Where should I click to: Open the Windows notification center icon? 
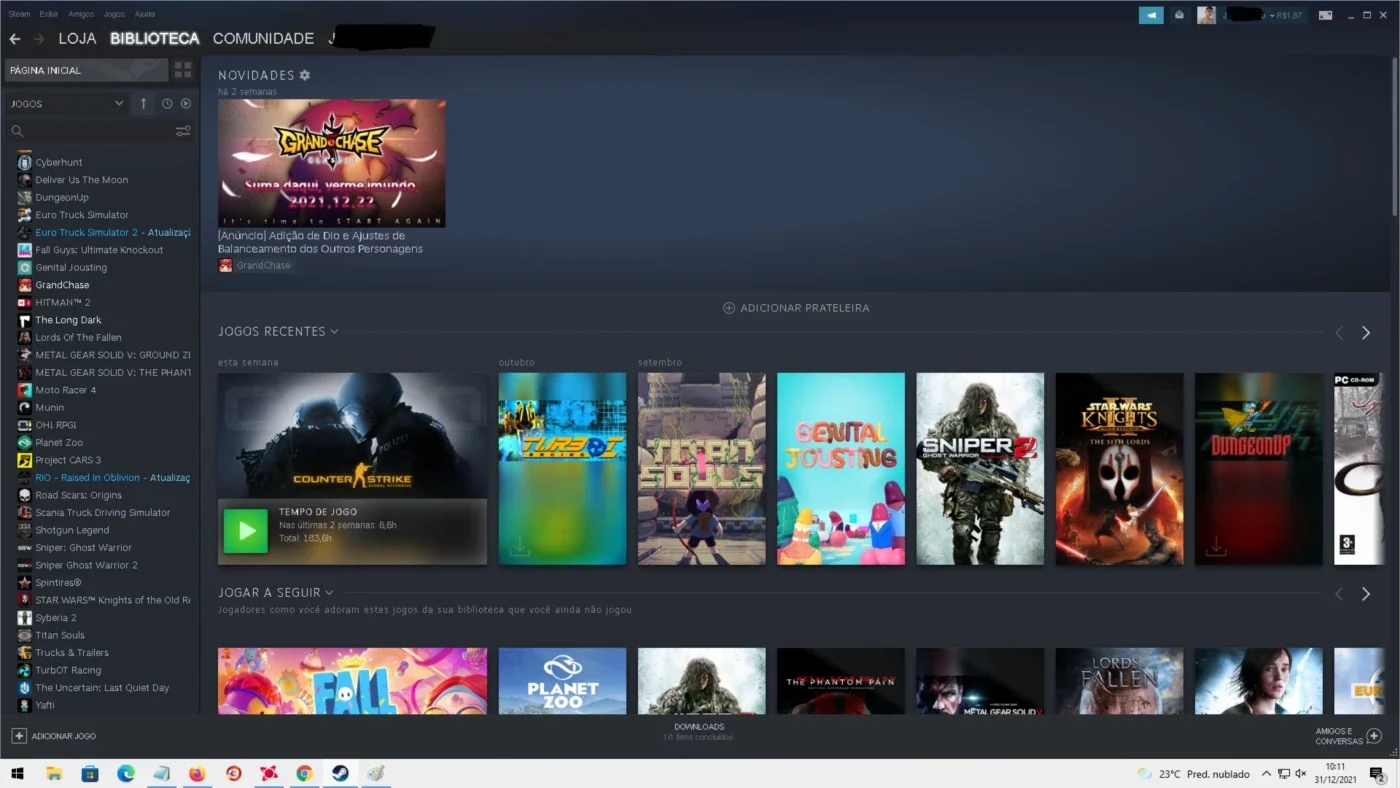point(1377,774)
